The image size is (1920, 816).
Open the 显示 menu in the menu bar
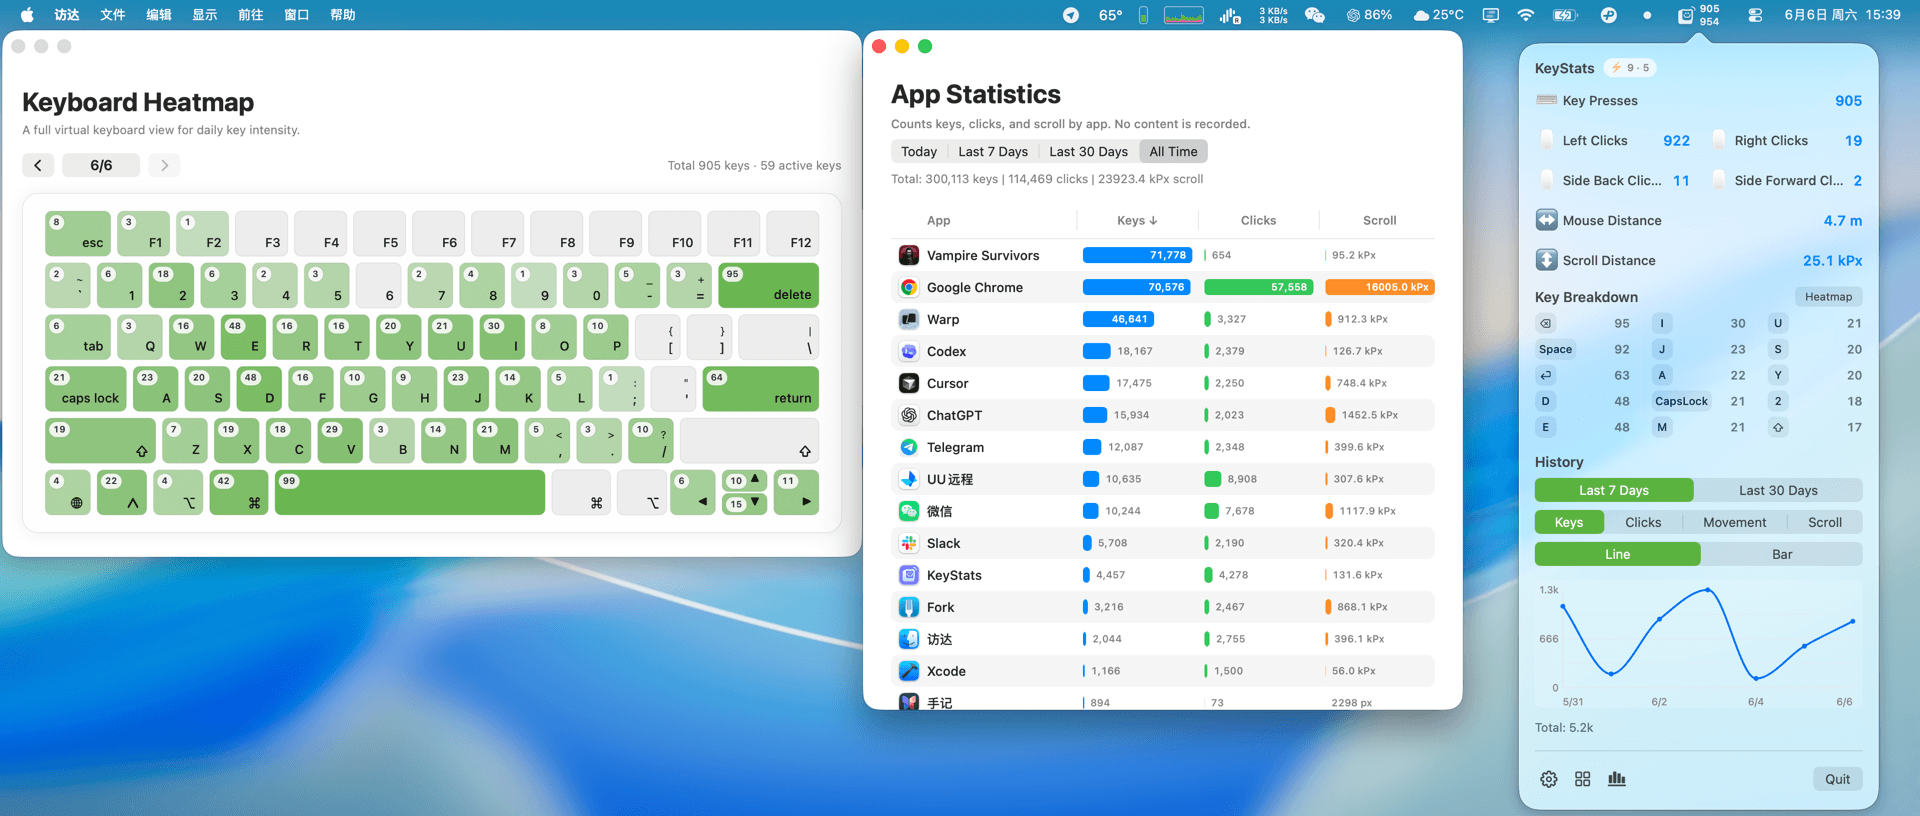click(205, 15)
